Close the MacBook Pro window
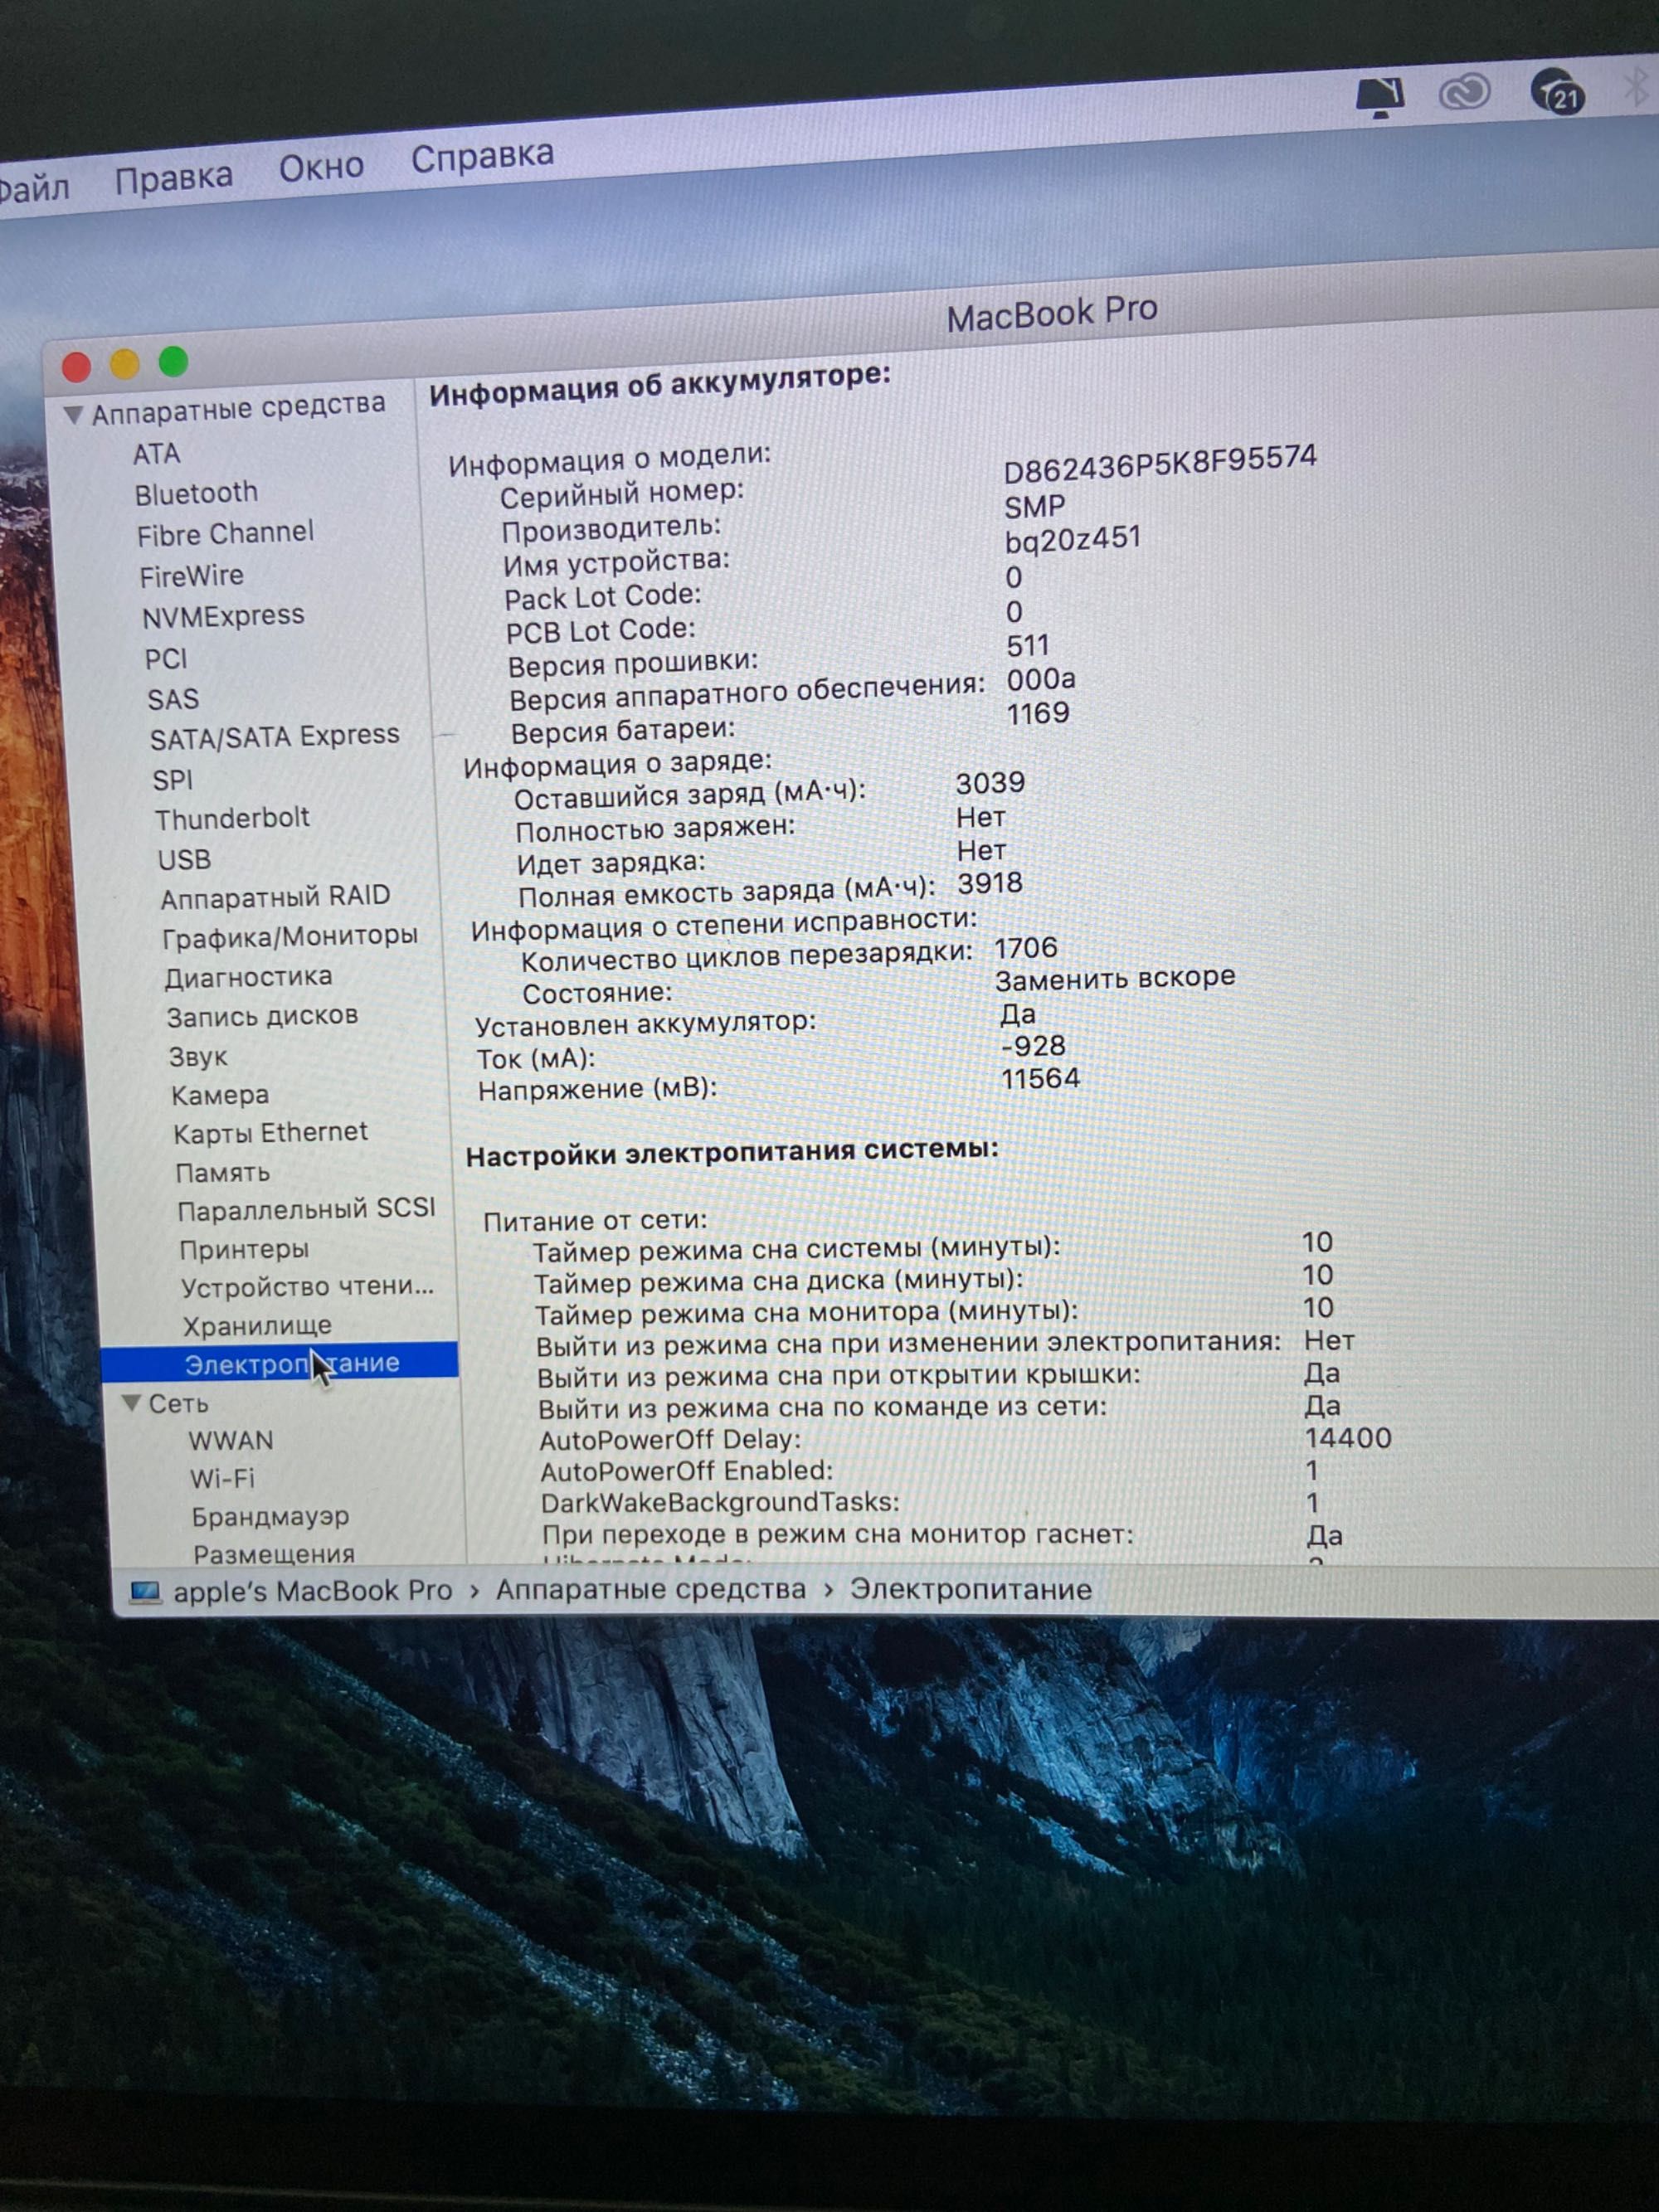The height and width of the screenshot is (2212, 1659). 76,368
